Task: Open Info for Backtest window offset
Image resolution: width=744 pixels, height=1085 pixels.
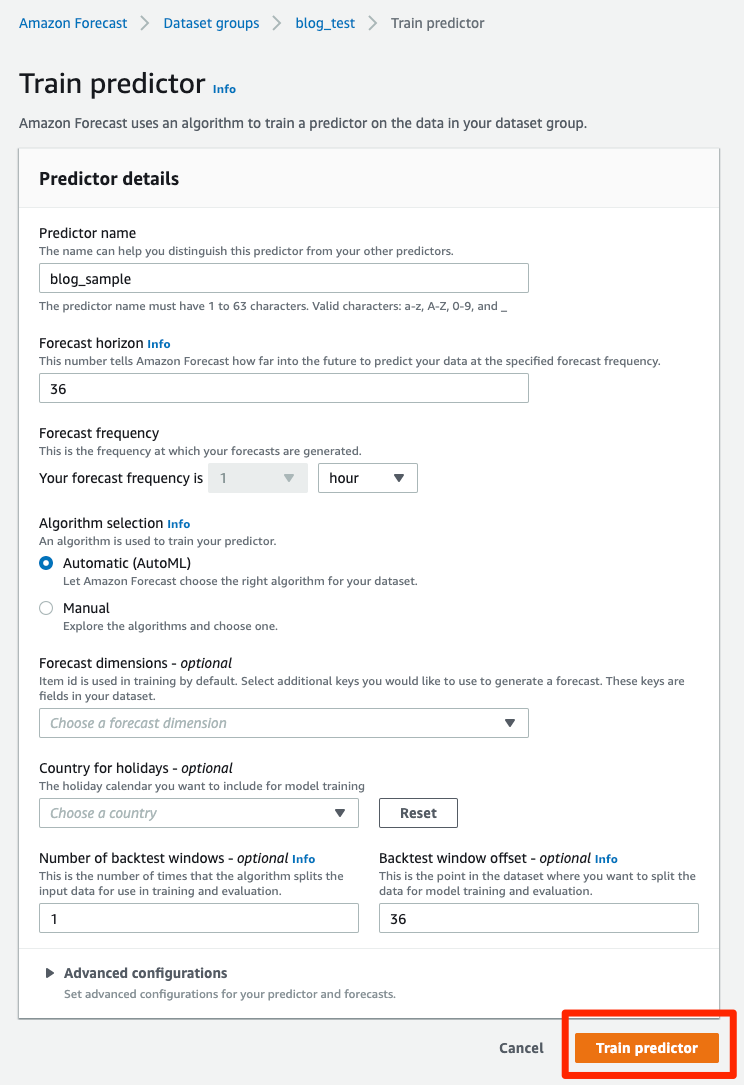Action: click(606, 859)
